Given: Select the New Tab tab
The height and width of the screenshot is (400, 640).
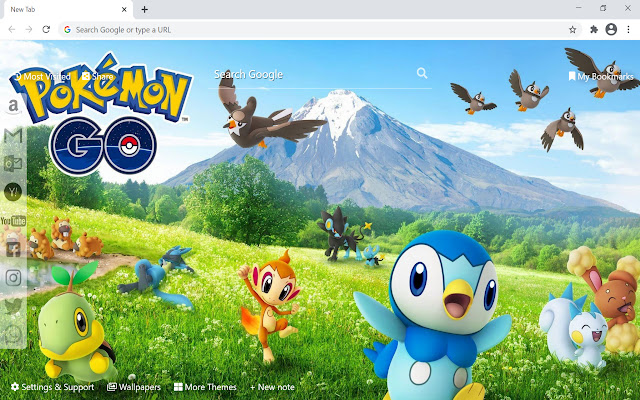Looking at the screenshot, I should (x=68, y=9).
